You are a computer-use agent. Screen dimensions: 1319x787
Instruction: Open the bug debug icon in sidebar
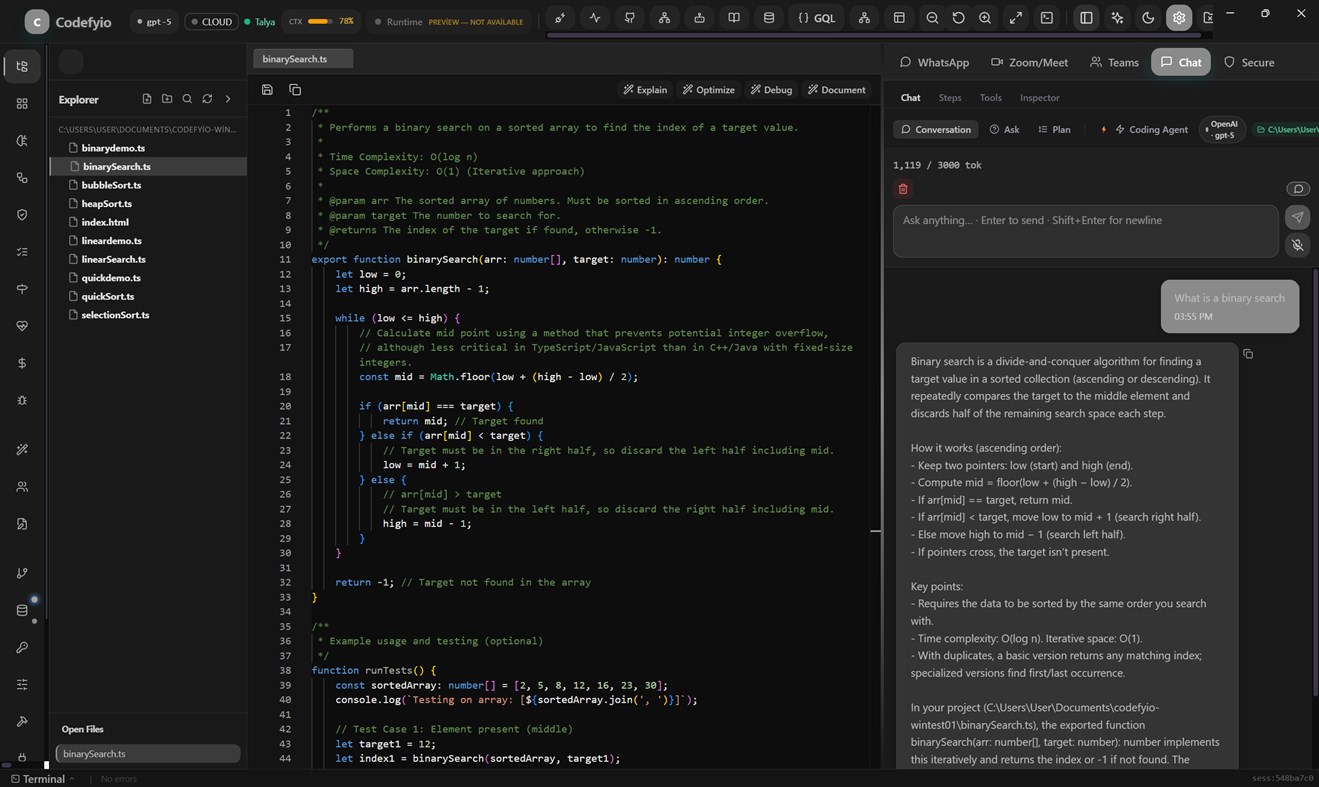coord(22,400)
